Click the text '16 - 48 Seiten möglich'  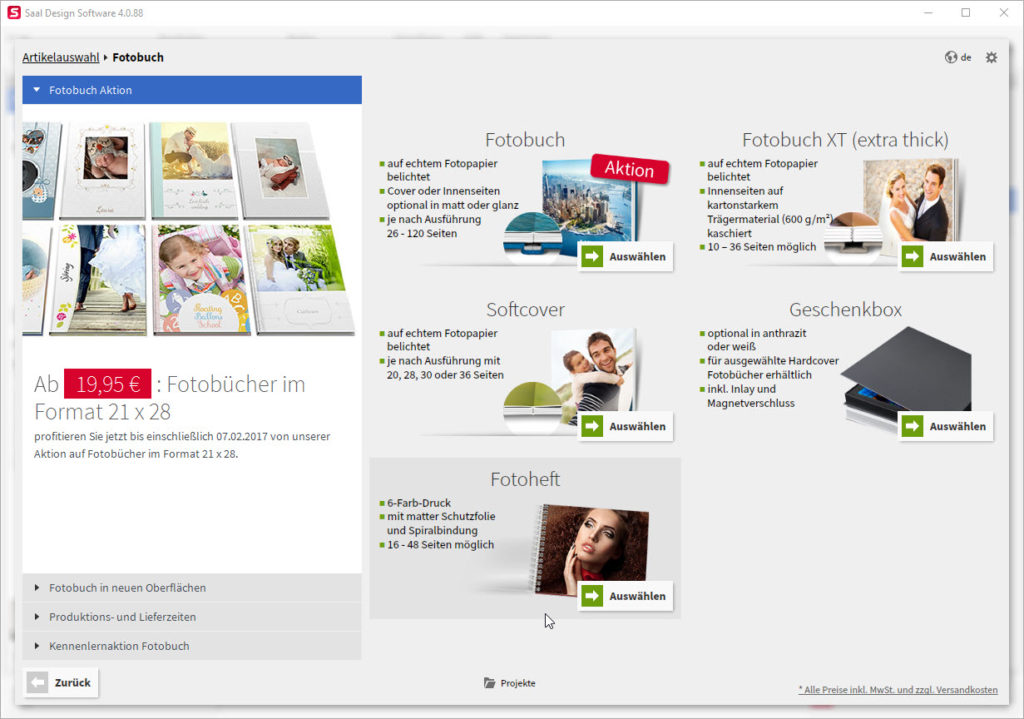click(x=440, y=545)
